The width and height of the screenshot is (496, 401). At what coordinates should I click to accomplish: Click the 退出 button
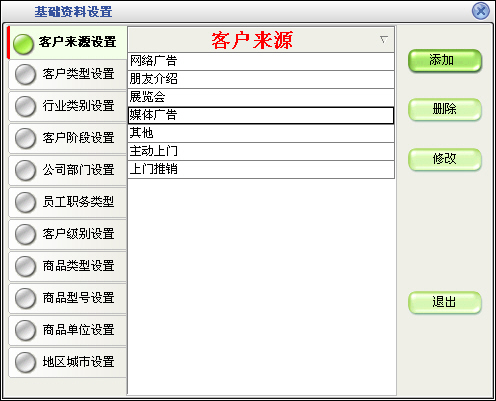point(445,302)
